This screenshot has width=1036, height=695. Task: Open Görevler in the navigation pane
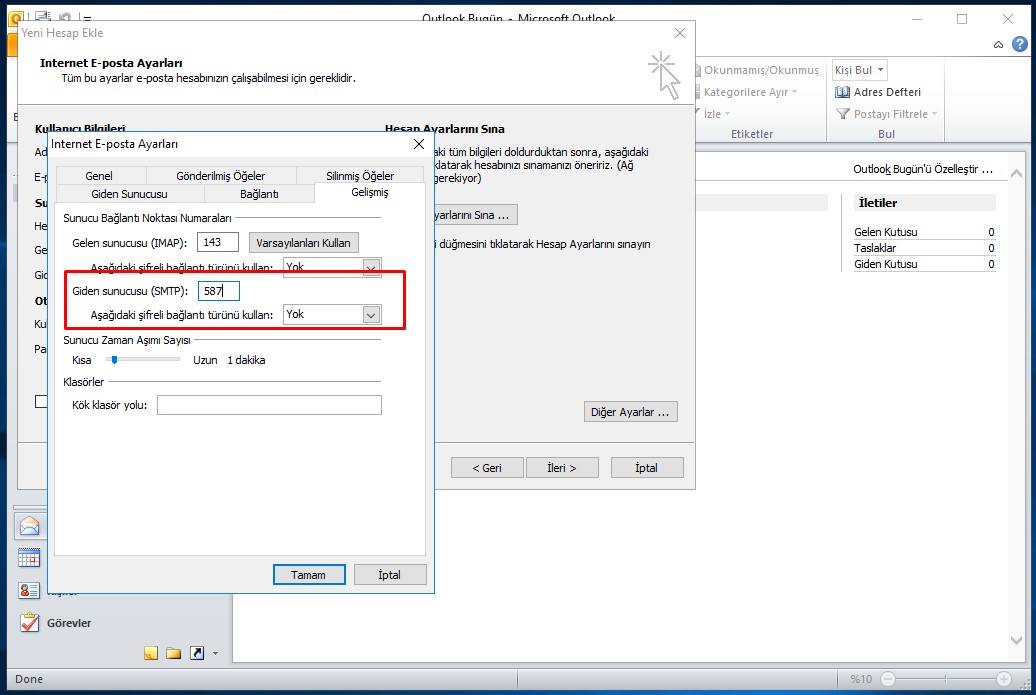(69, 623)
